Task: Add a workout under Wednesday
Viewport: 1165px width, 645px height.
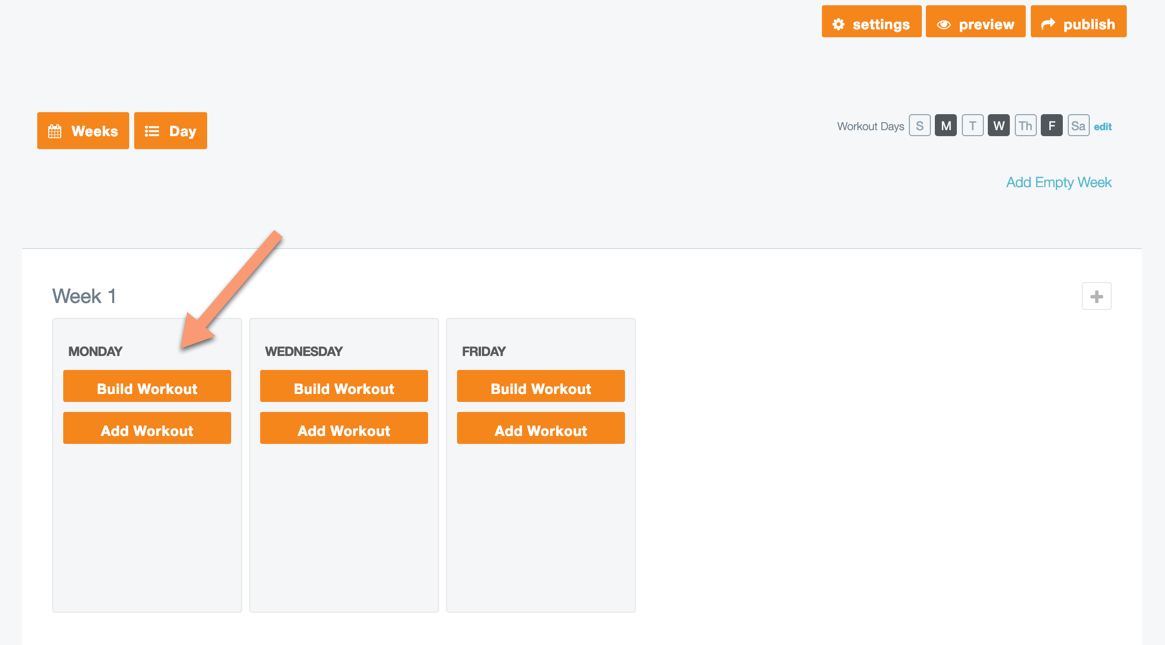Action: click(343, 427)
